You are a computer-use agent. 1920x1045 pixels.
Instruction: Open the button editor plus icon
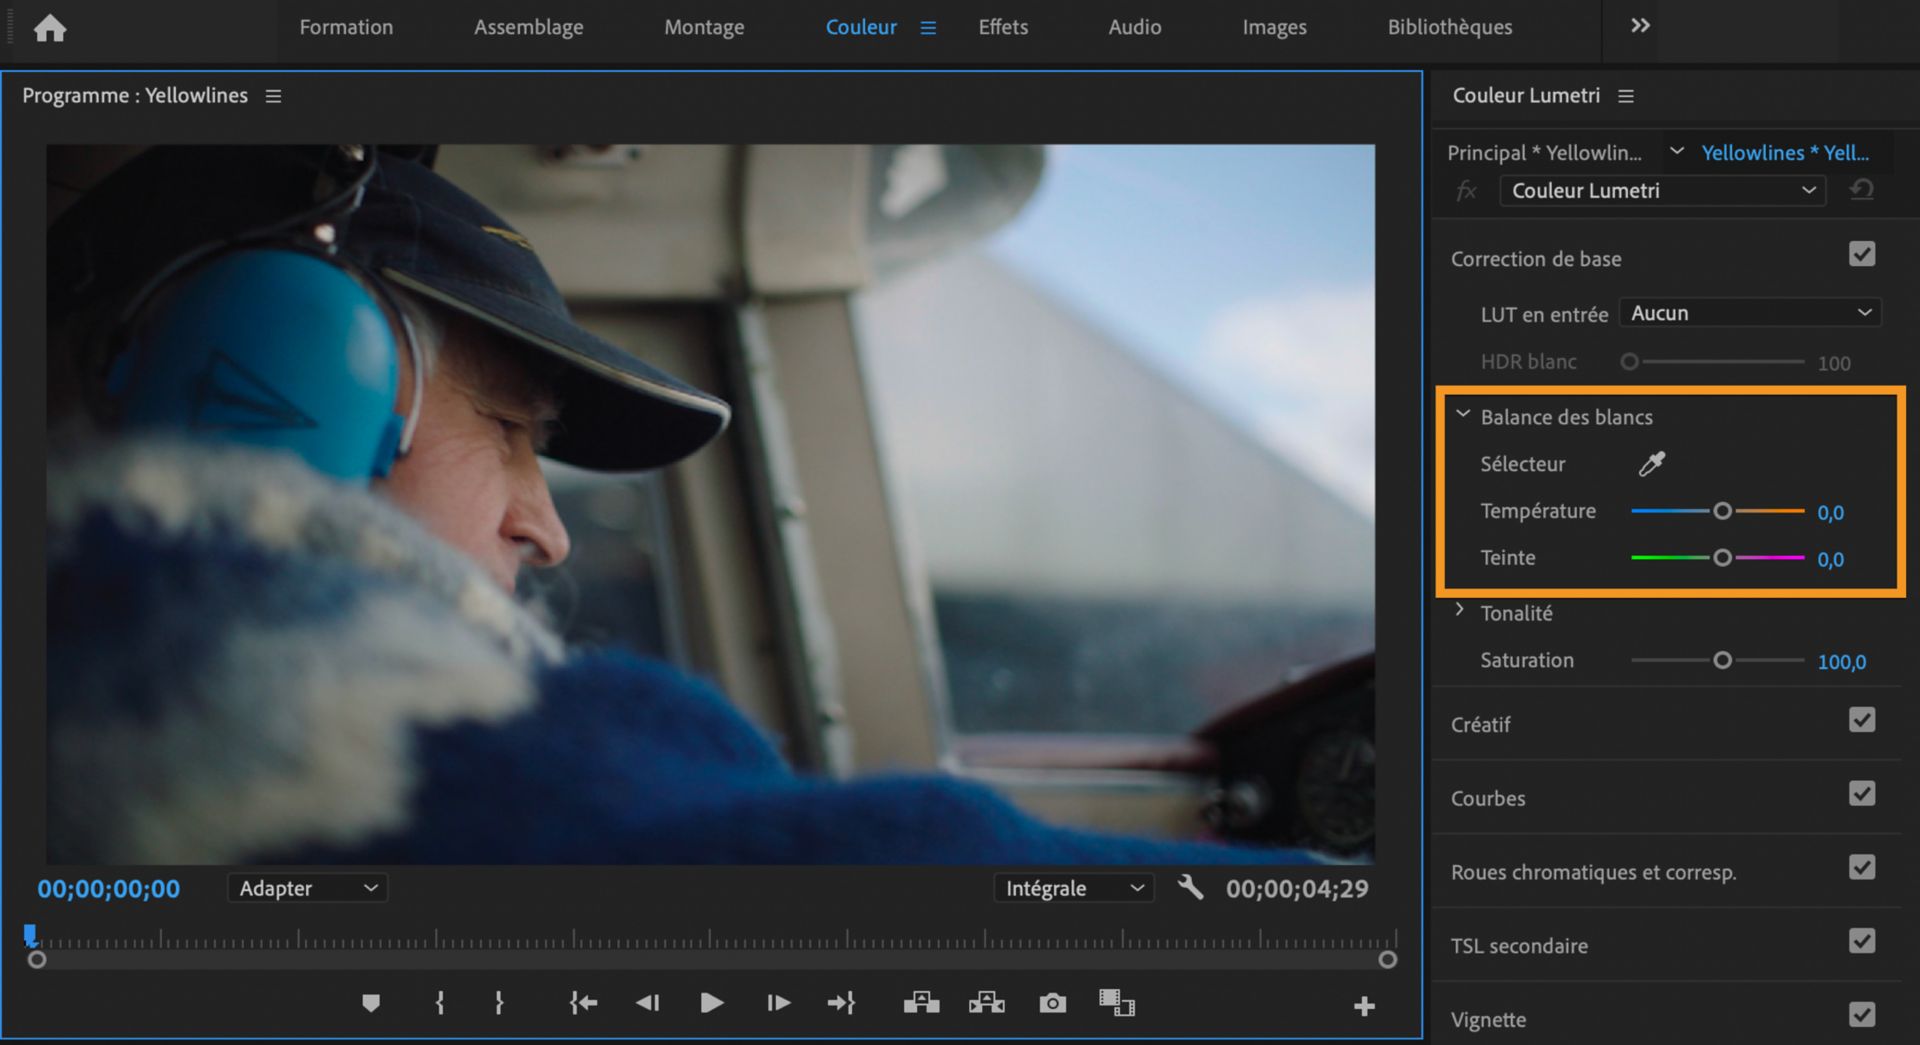[x=1364, y=1006]
